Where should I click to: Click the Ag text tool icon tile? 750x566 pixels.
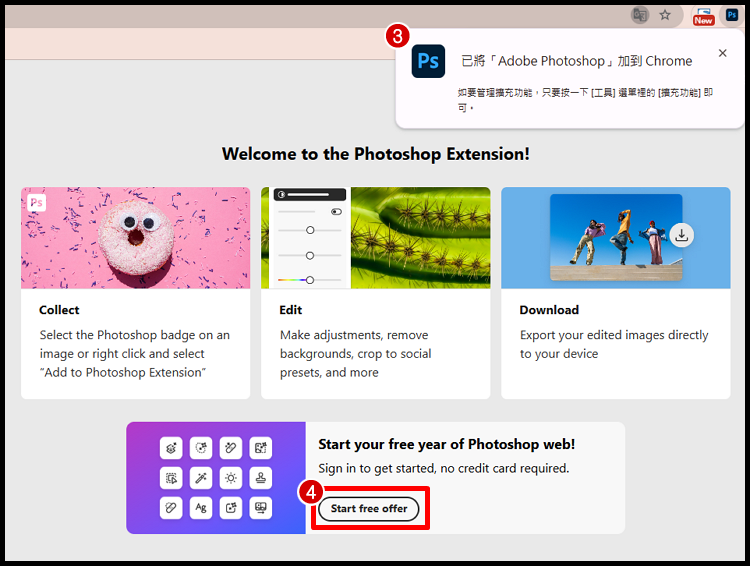point(201,508)
